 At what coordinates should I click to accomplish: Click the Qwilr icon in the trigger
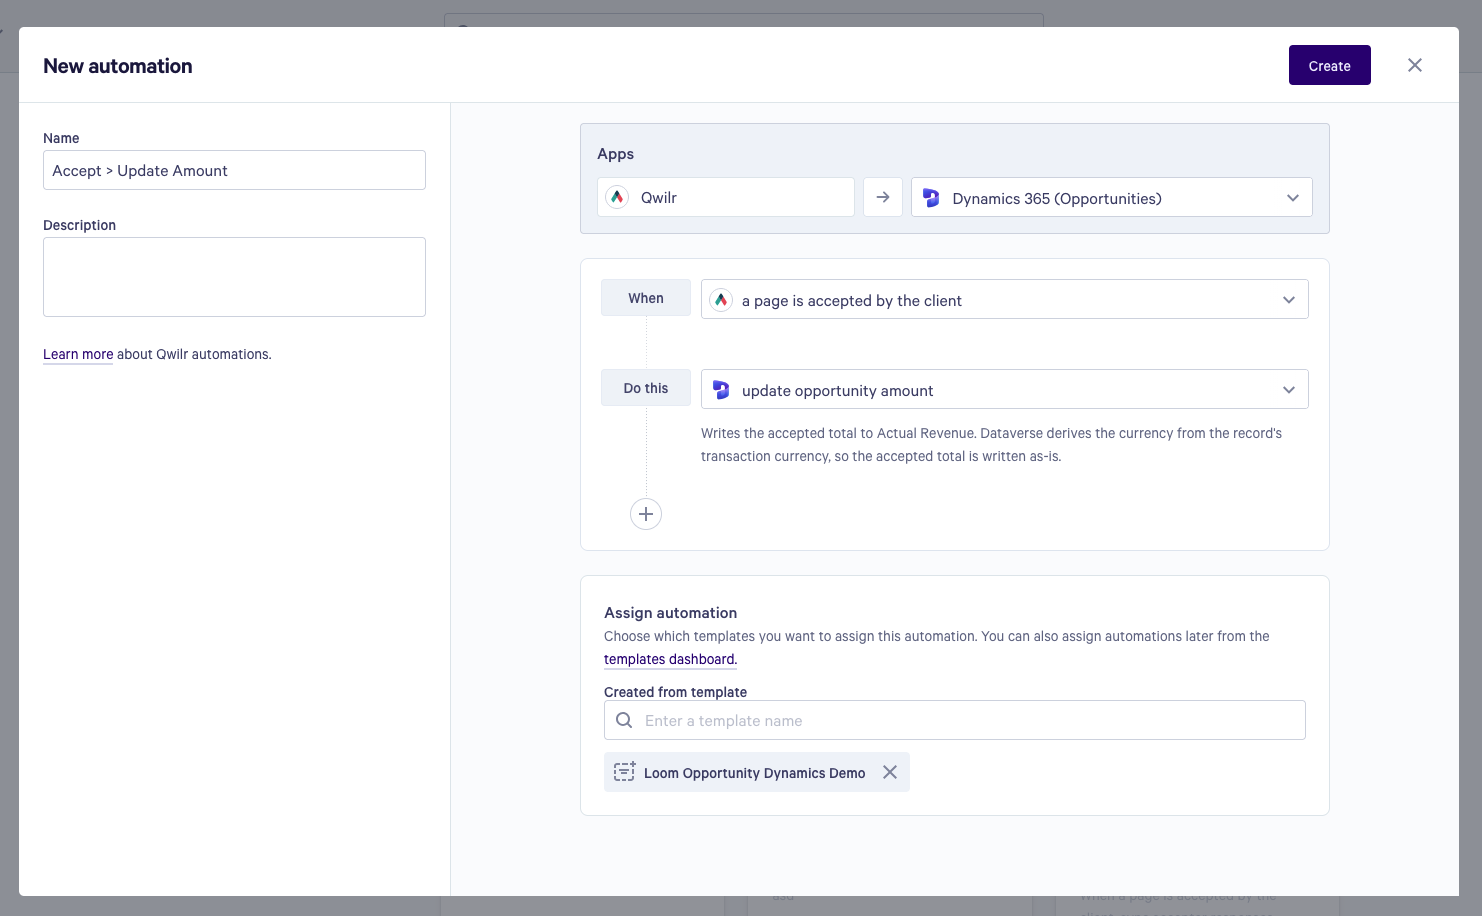click(x=721, y=300)
